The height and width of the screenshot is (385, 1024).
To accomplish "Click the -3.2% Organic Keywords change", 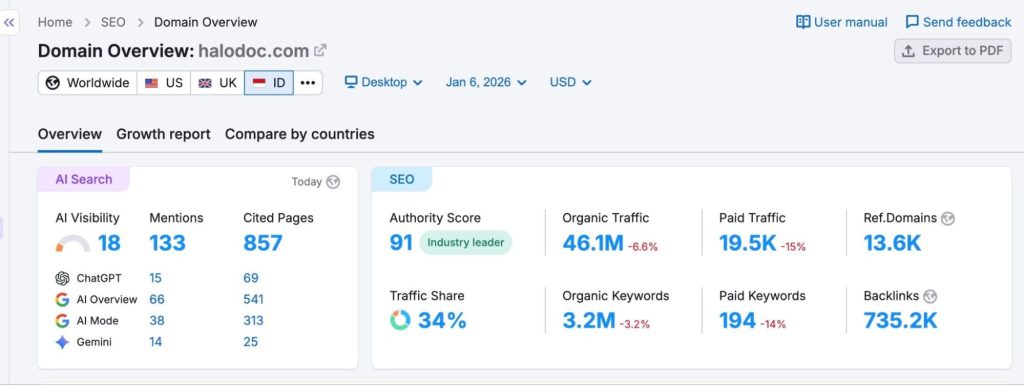I will pos(634,324).
